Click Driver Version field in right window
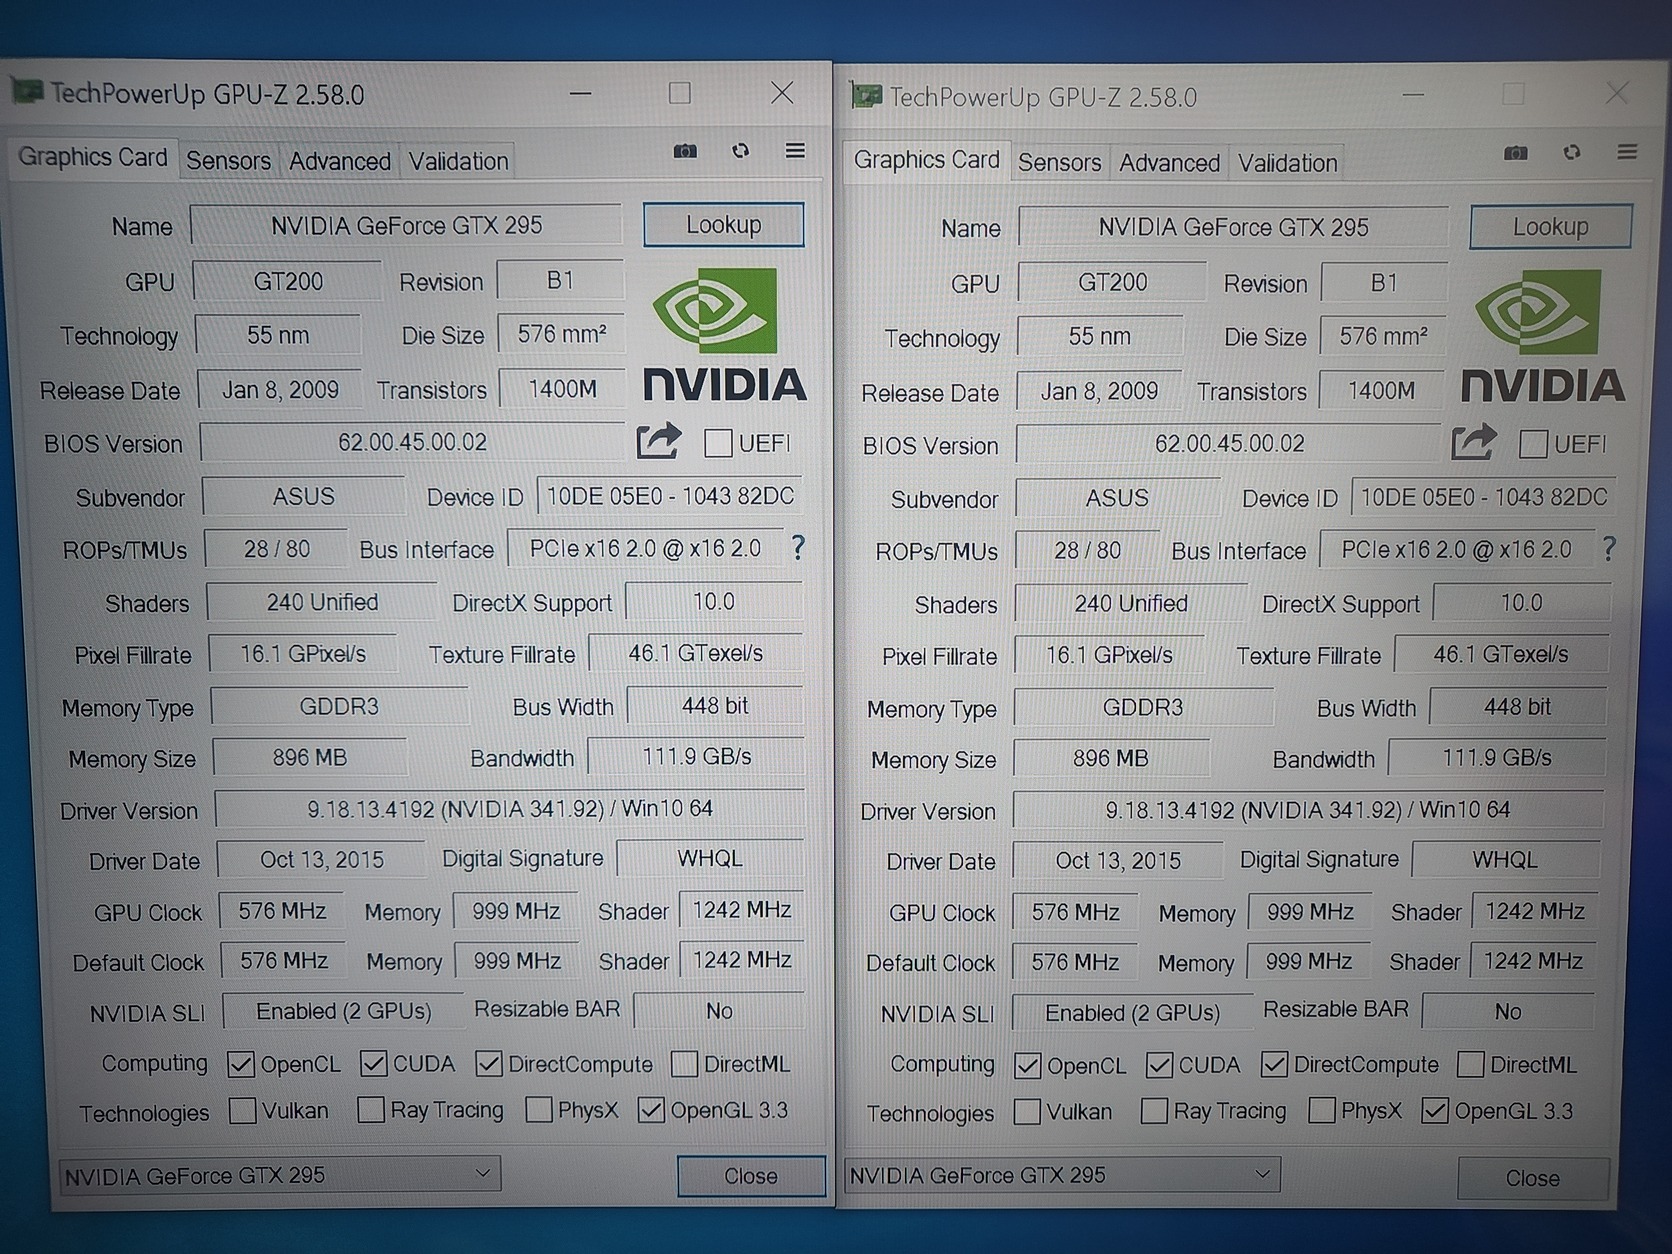Screen dimensions: 1672x1254 (1308, 810)
